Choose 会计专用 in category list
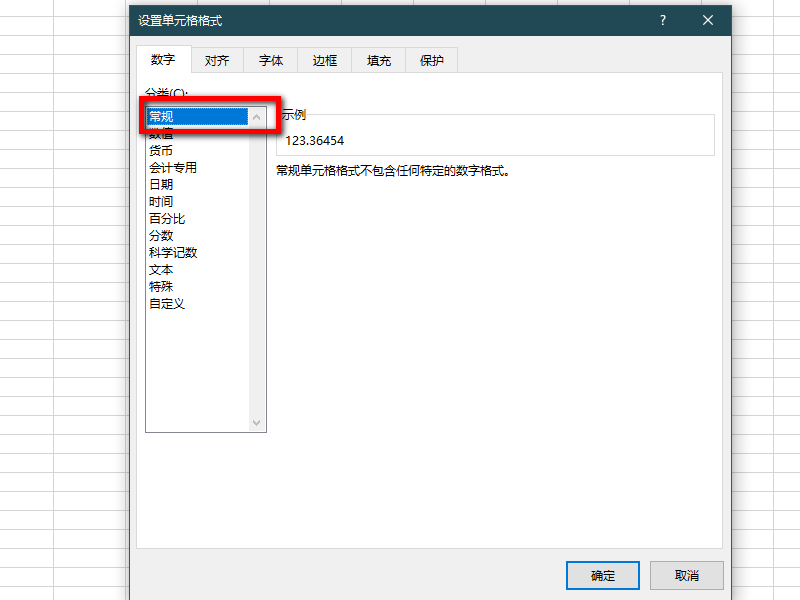 click(x=197, y=167)
